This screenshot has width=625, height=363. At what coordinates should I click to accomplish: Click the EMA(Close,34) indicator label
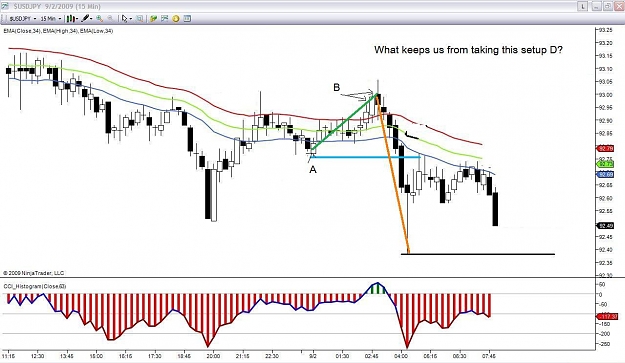tap(22, 31)
